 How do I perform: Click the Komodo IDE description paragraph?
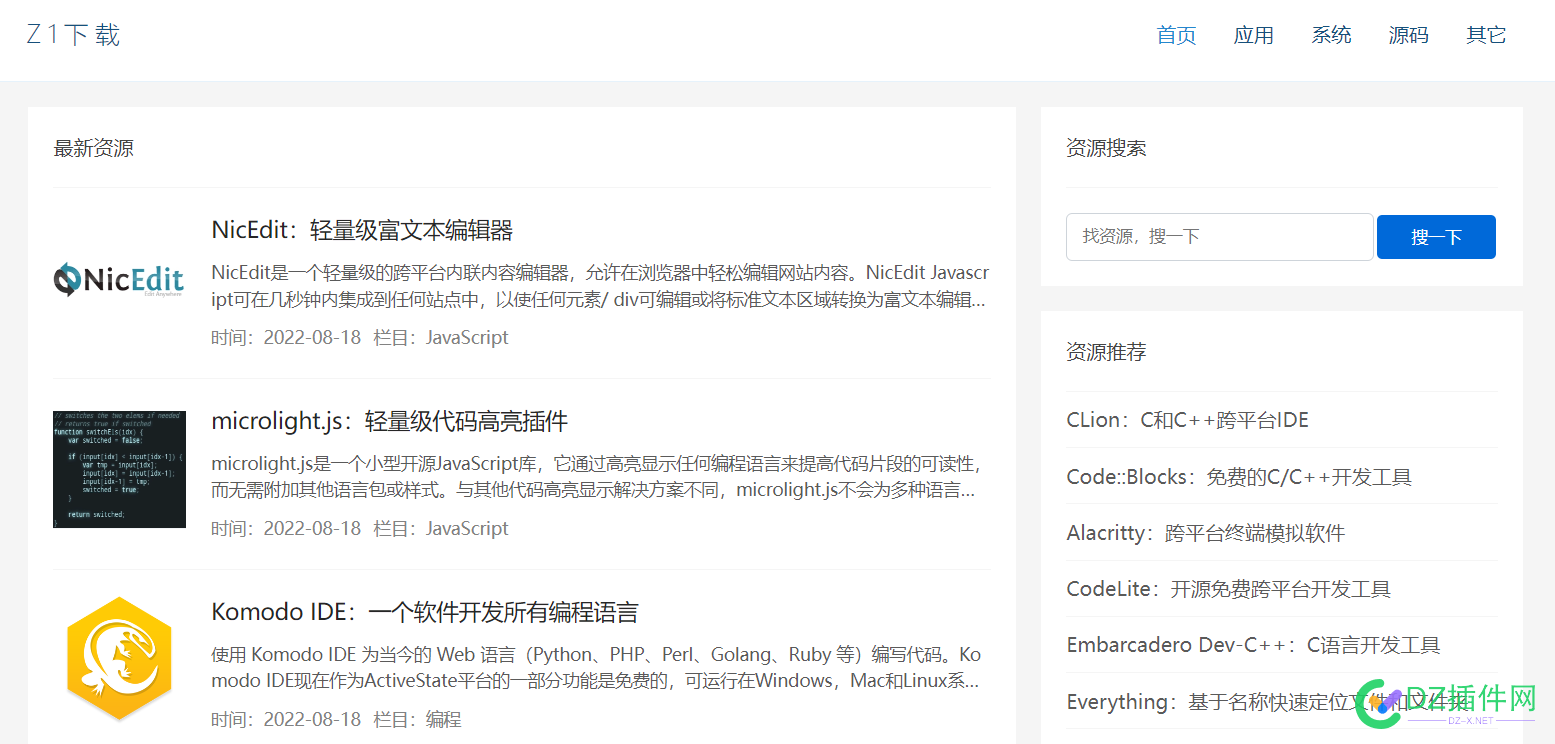(597, 668)
